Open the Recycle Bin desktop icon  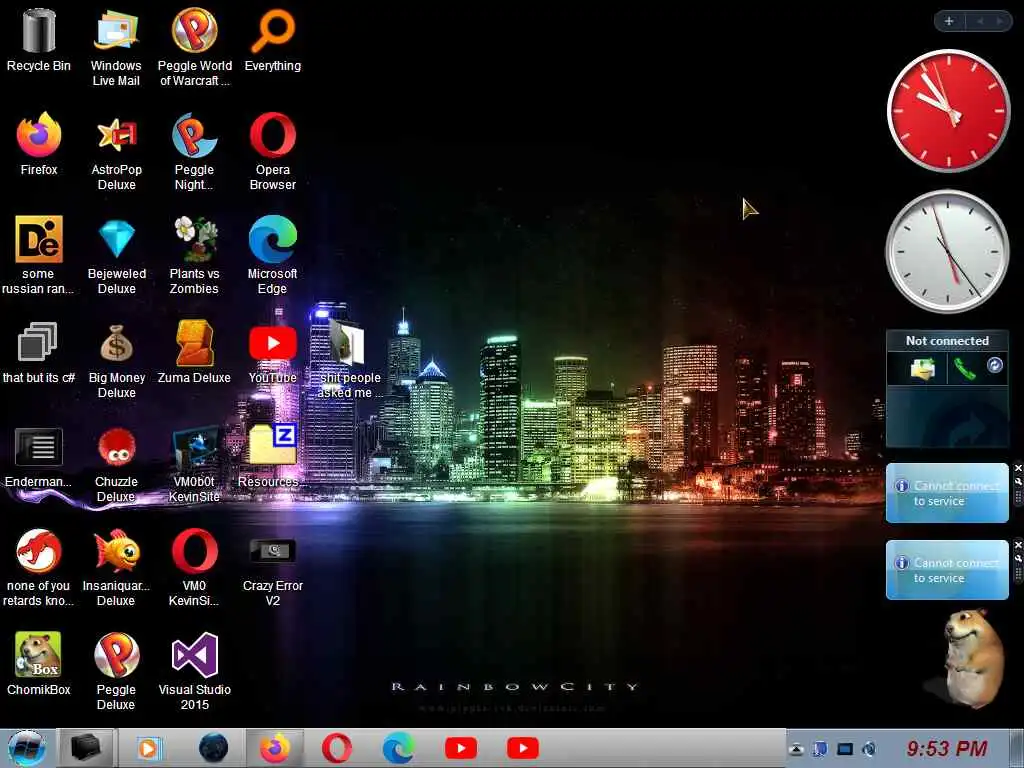point(39,40)
